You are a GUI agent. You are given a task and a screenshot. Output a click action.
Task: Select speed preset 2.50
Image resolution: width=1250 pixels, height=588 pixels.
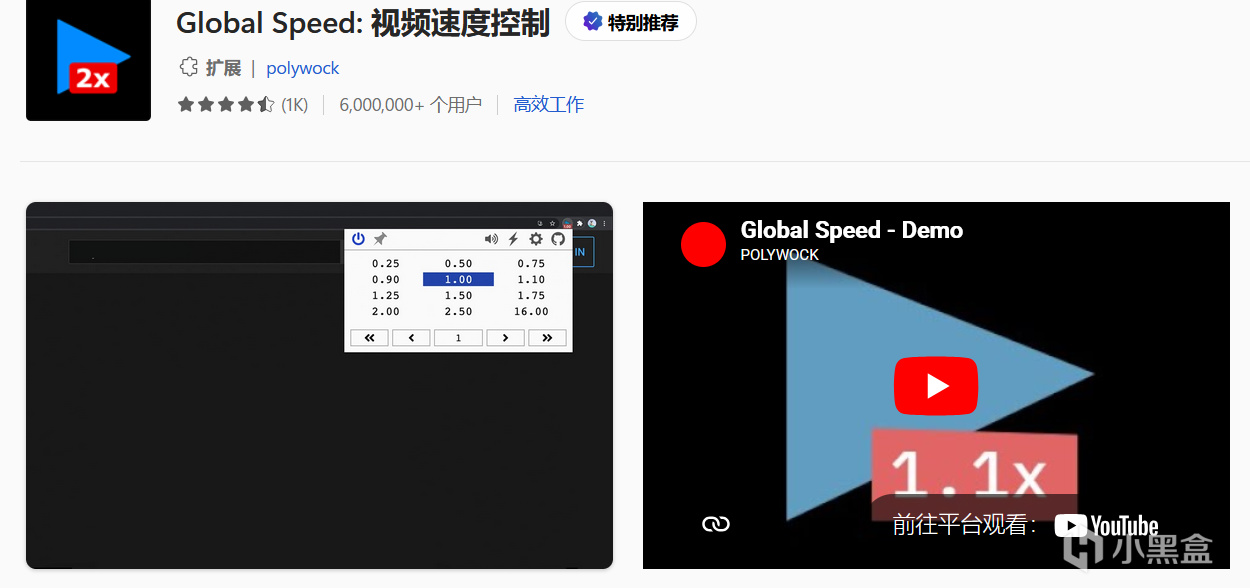click(x=458, y=312)
